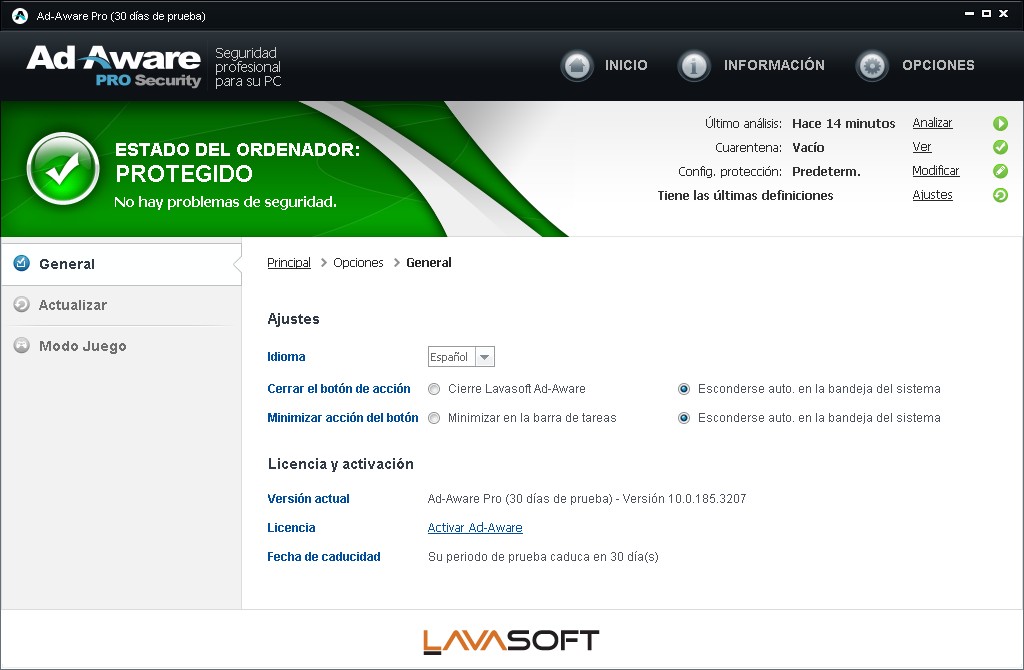This screenshot has width=1024, height=670.
Task: Click the green play icon beside Analizar
Action: click(1000, 123)
